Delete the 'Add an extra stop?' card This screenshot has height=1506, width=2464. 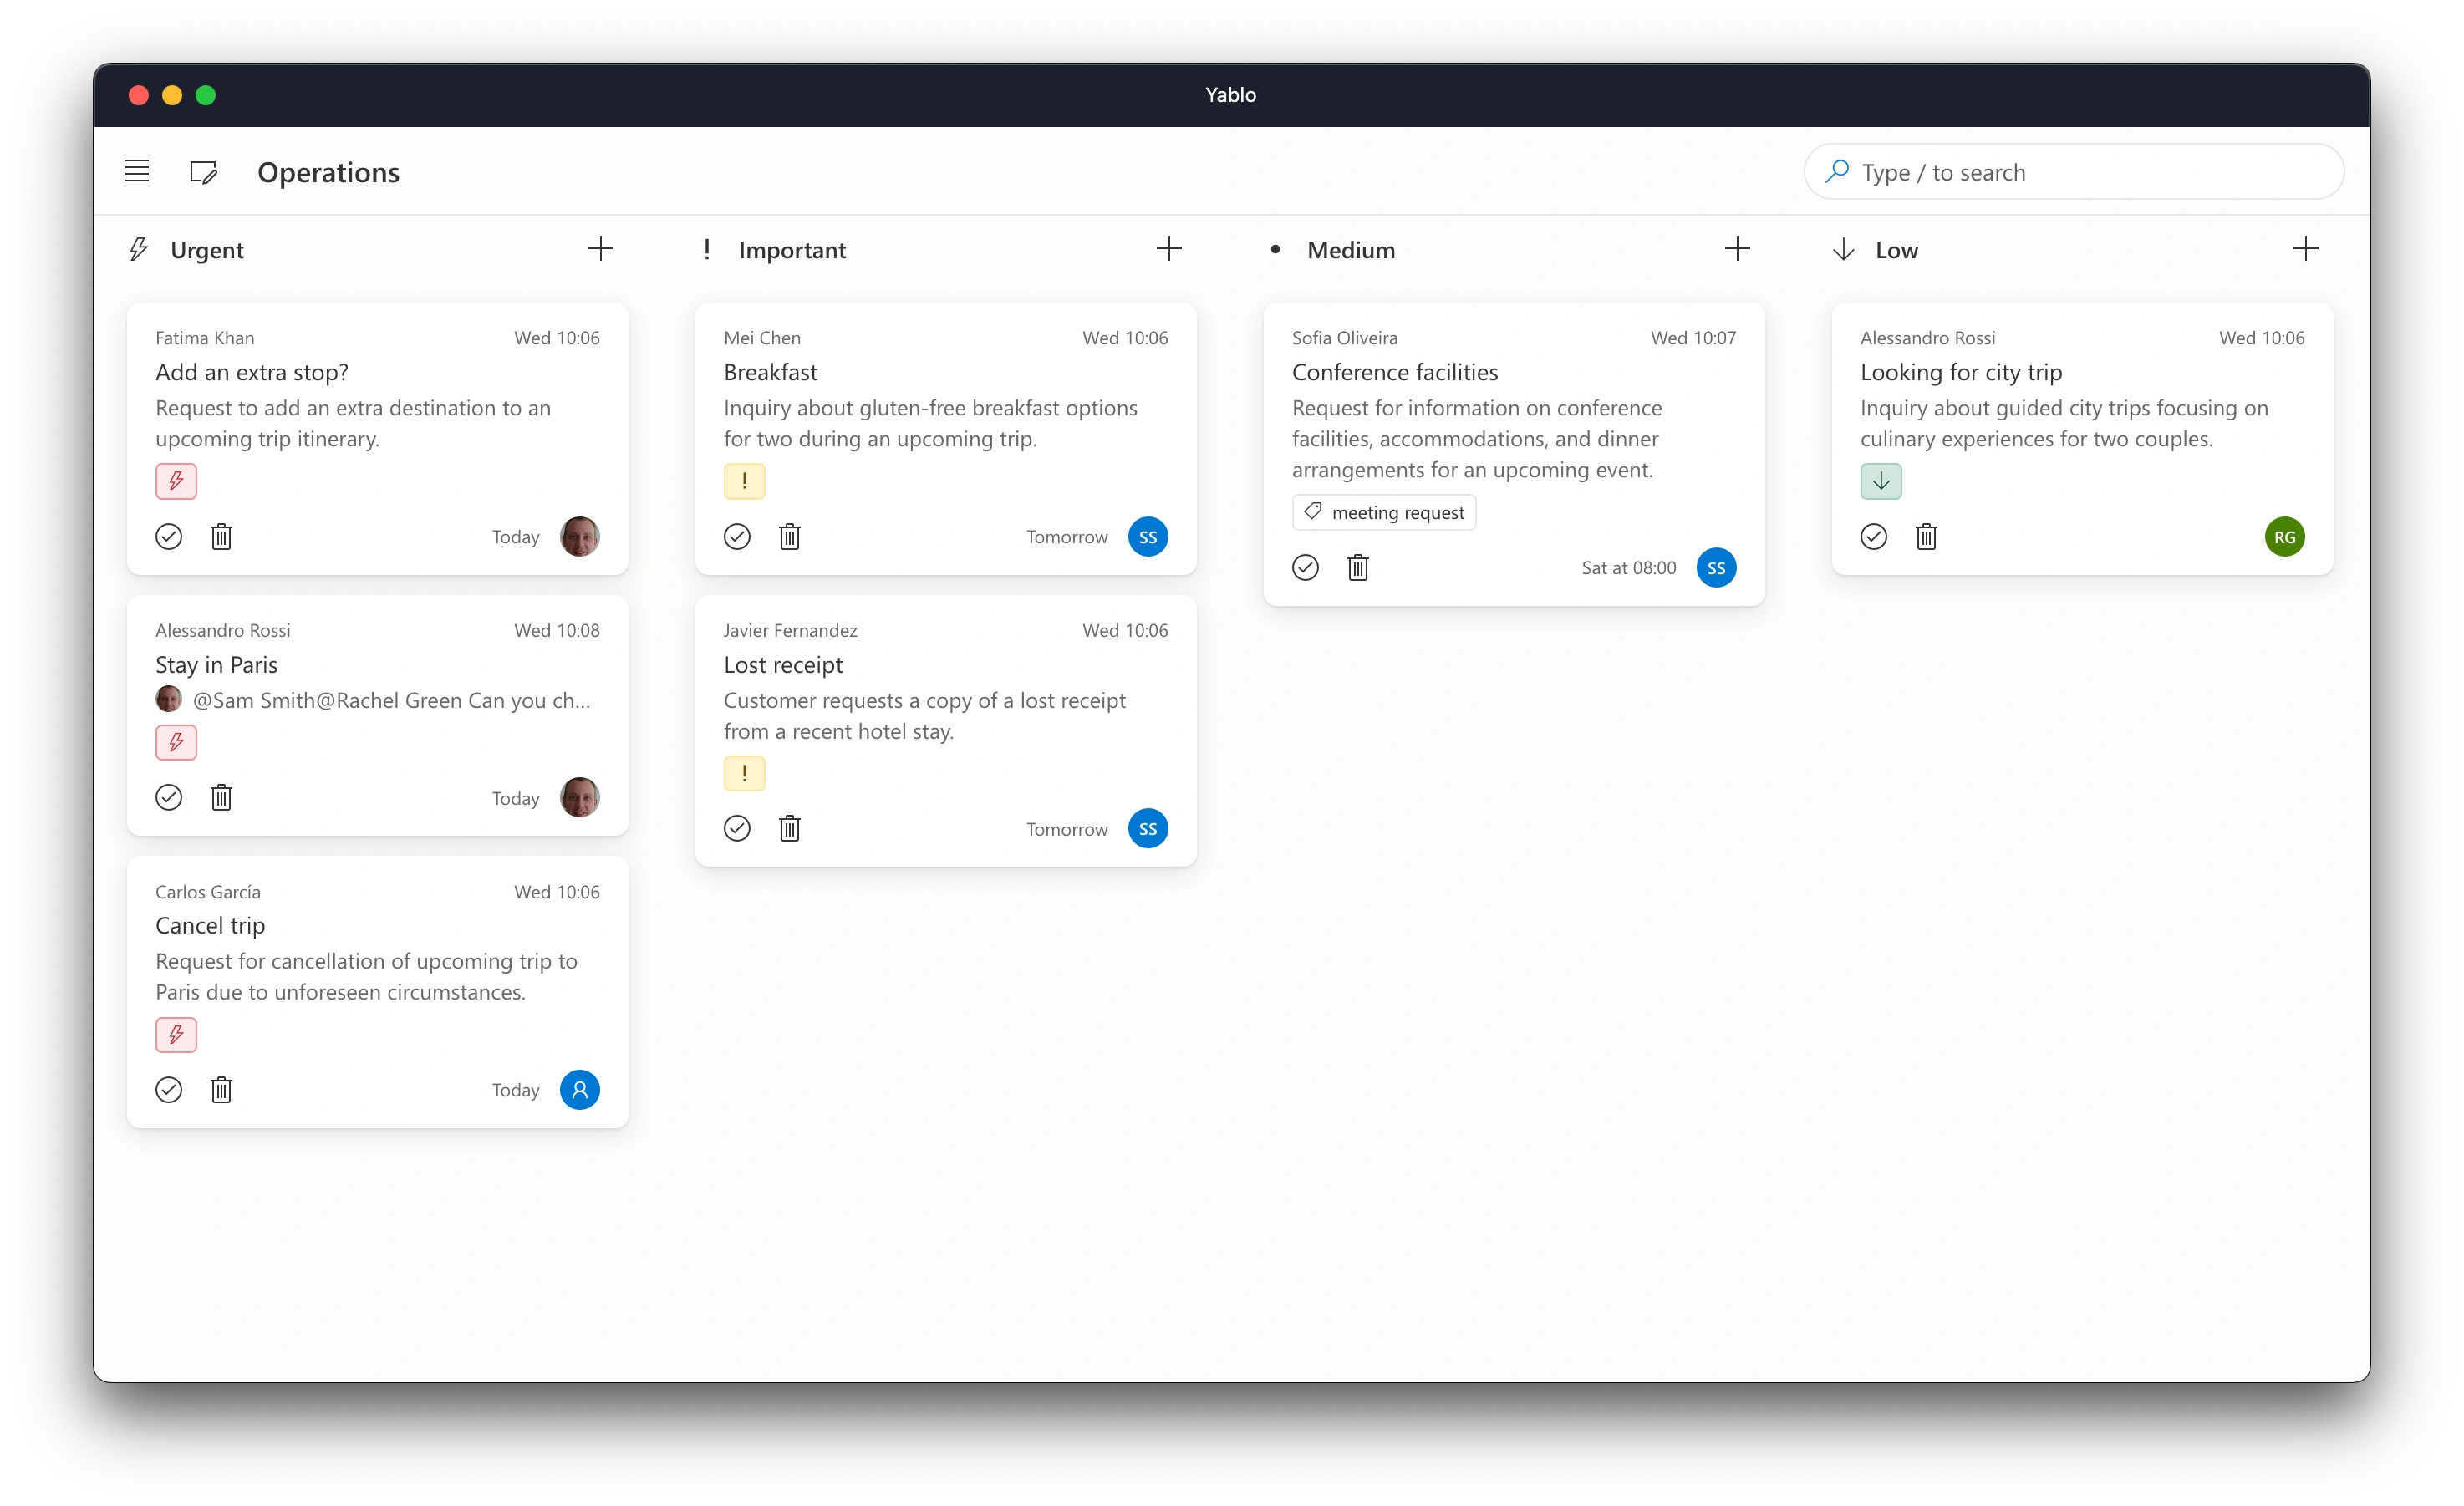pyautogui.click(x=221, y=537)
